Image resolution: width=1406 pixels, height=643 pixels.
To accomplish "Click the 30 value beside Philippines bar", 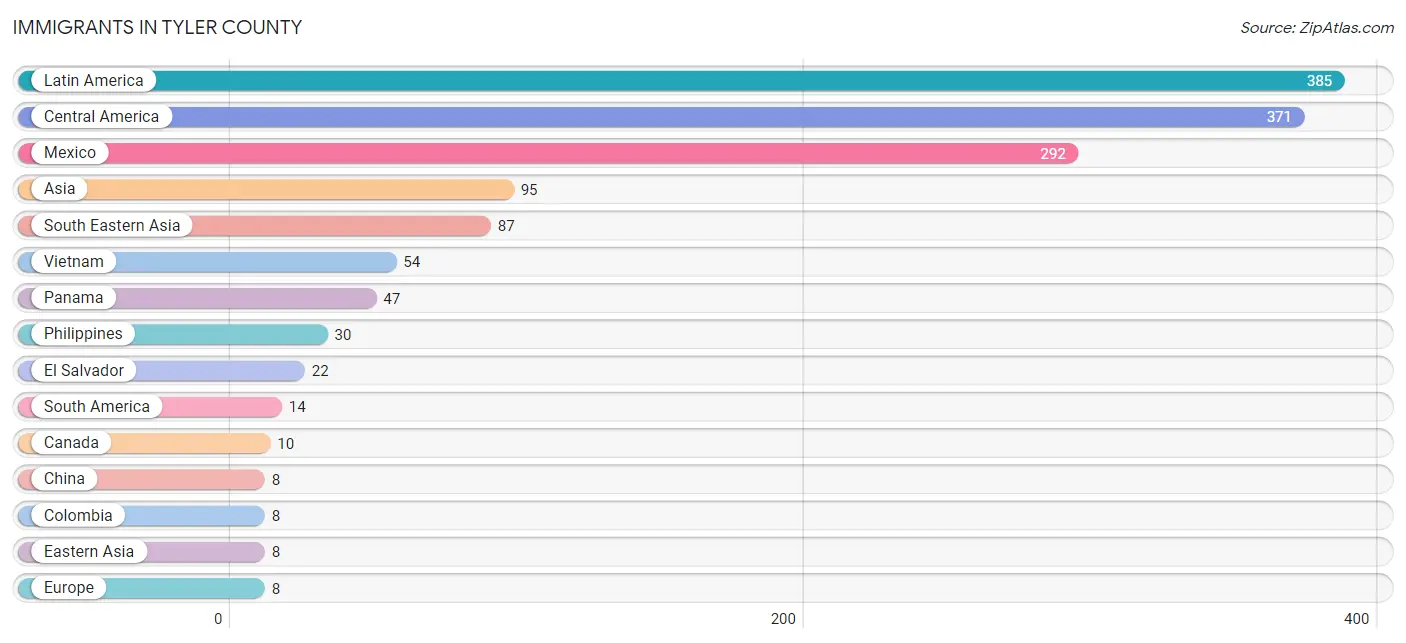I will click(x=342, y=335).
